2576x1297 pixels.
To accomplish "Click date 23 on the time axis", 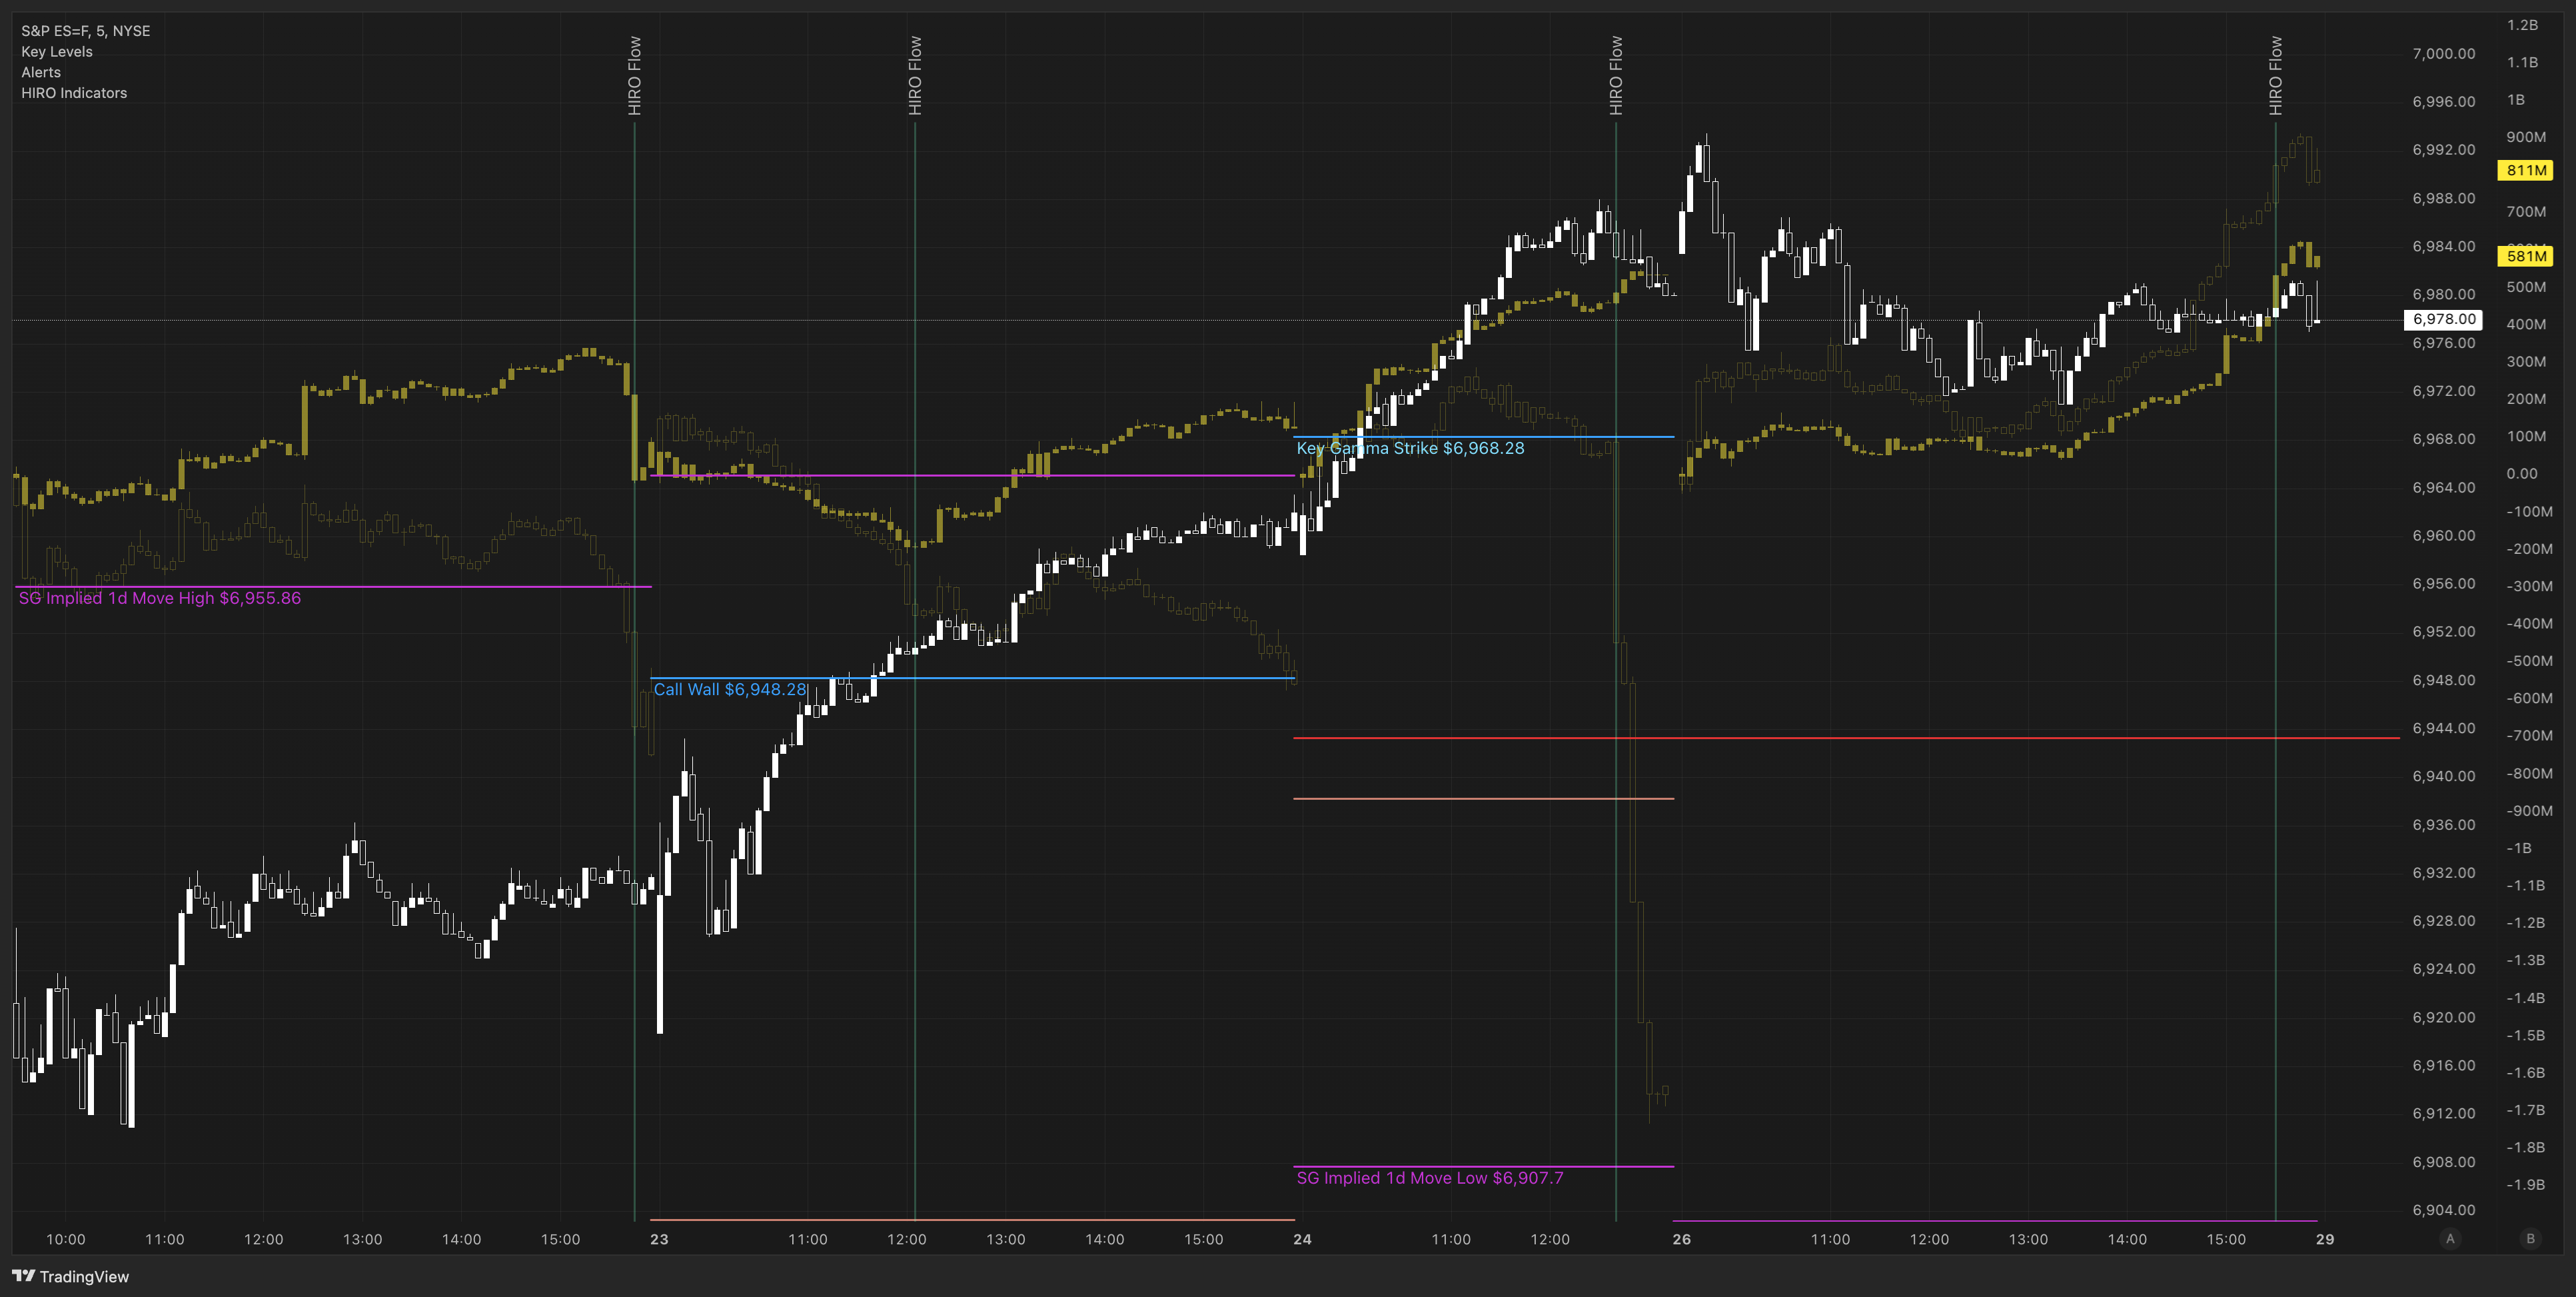I will tap(659, 1239).
